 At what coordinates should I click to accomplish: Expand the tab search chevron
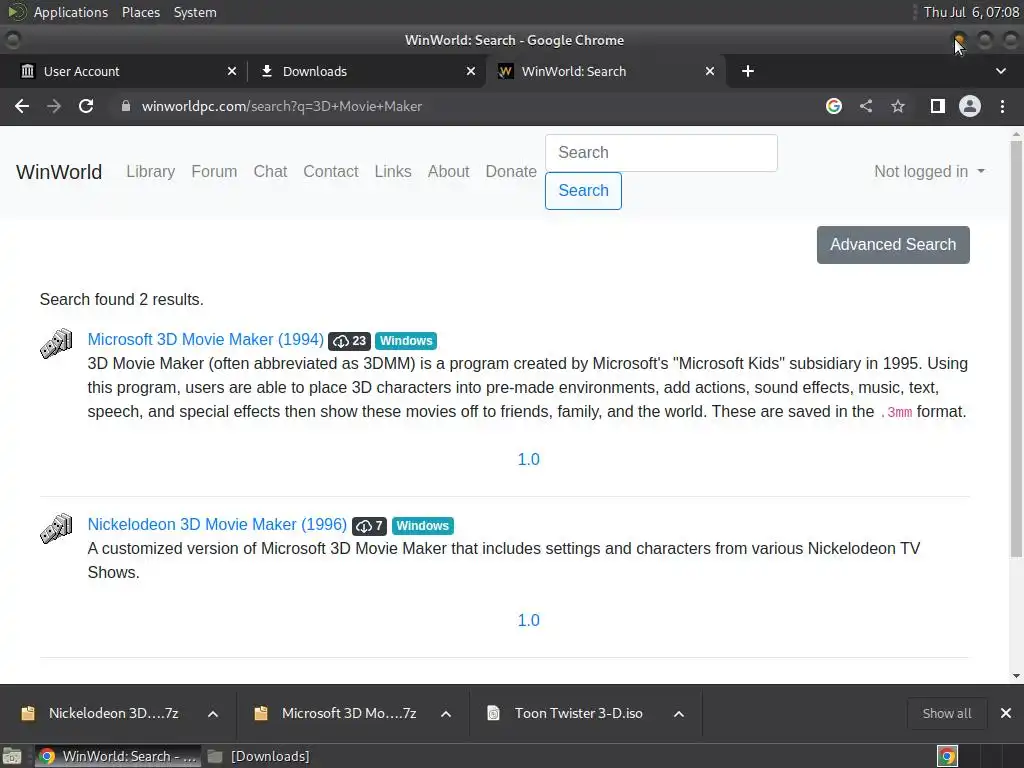point(1000,71)
